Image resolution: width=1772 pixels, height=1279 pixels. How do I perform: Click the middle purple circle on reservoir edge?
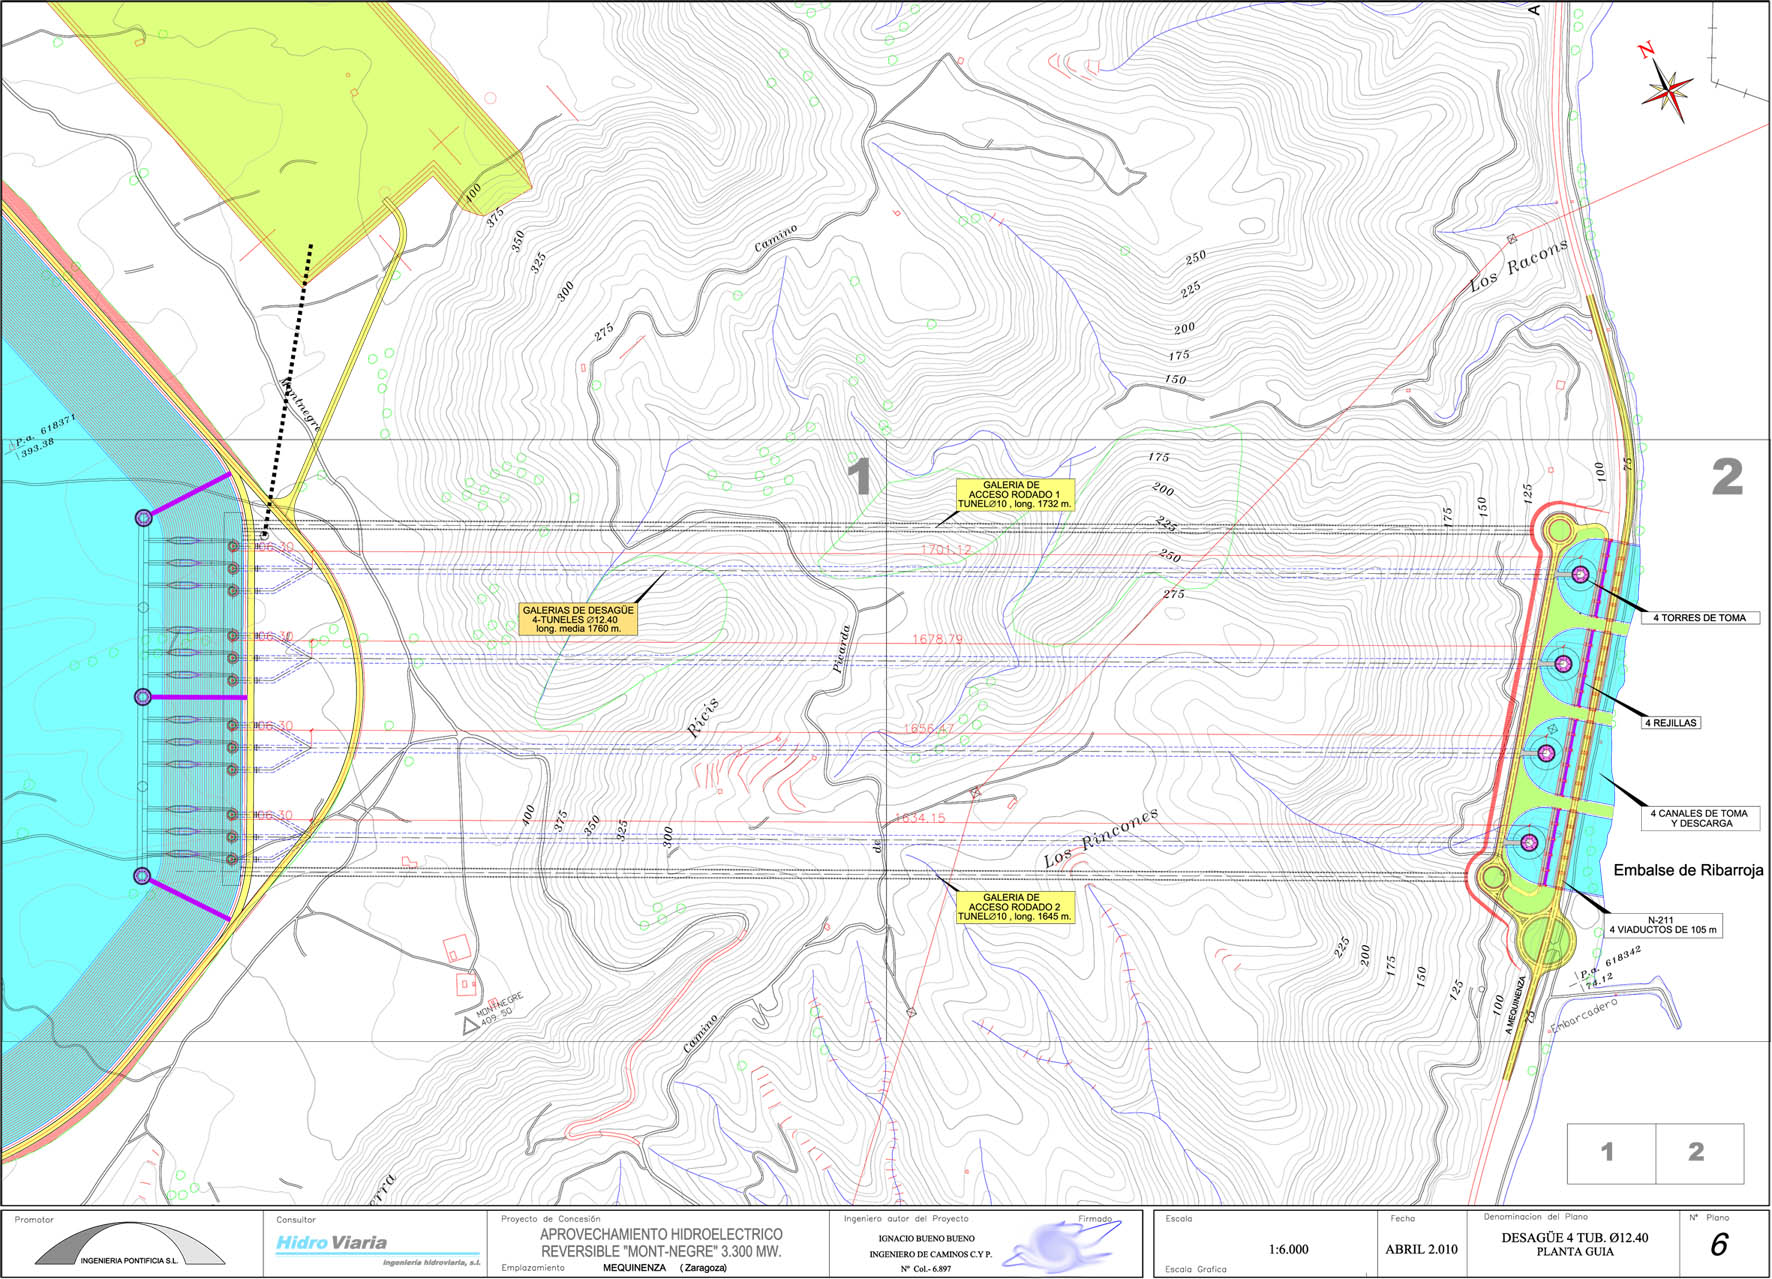(x=143, y=696)
